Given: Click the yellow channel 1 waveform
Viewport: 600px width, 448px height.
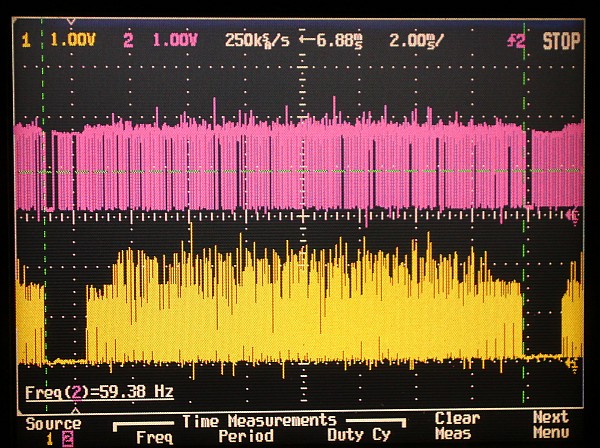Looking at the screenshot, I should click(x=300, y=310).
